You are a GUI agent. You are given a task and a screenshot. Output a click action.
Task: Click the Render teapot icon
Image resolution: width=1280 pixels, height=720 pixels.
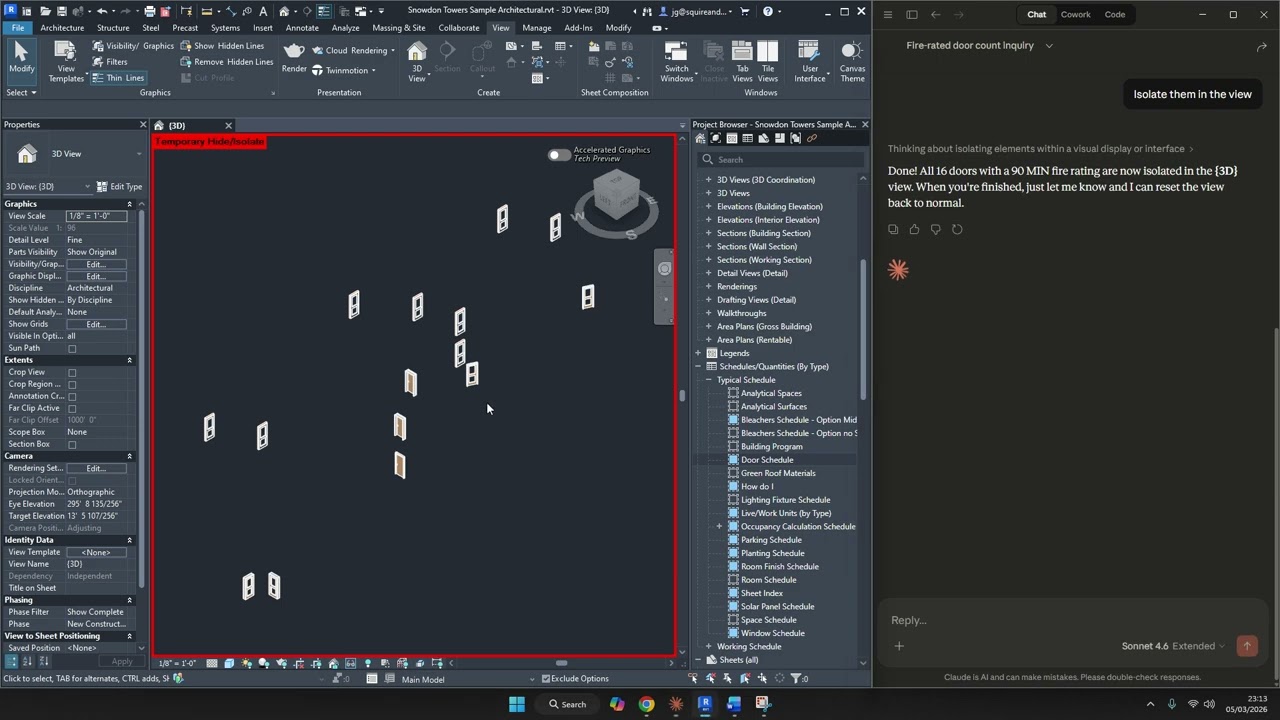click(x=294, y=57)
